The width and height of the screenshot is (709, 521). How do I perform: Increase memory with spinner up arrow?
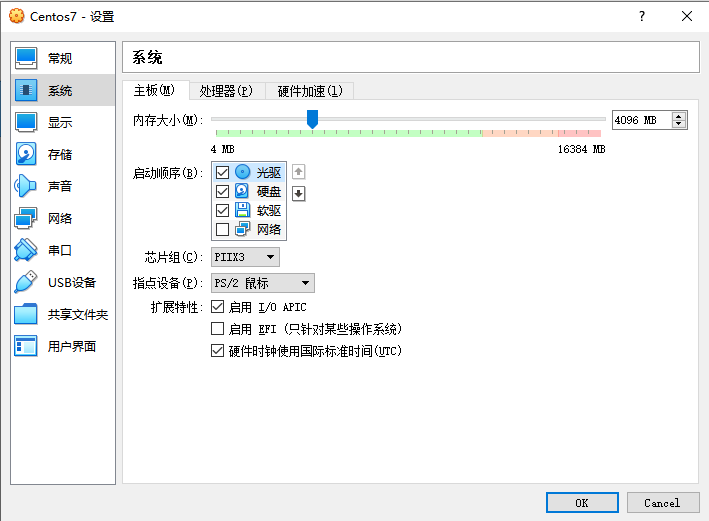coord(678,116)
